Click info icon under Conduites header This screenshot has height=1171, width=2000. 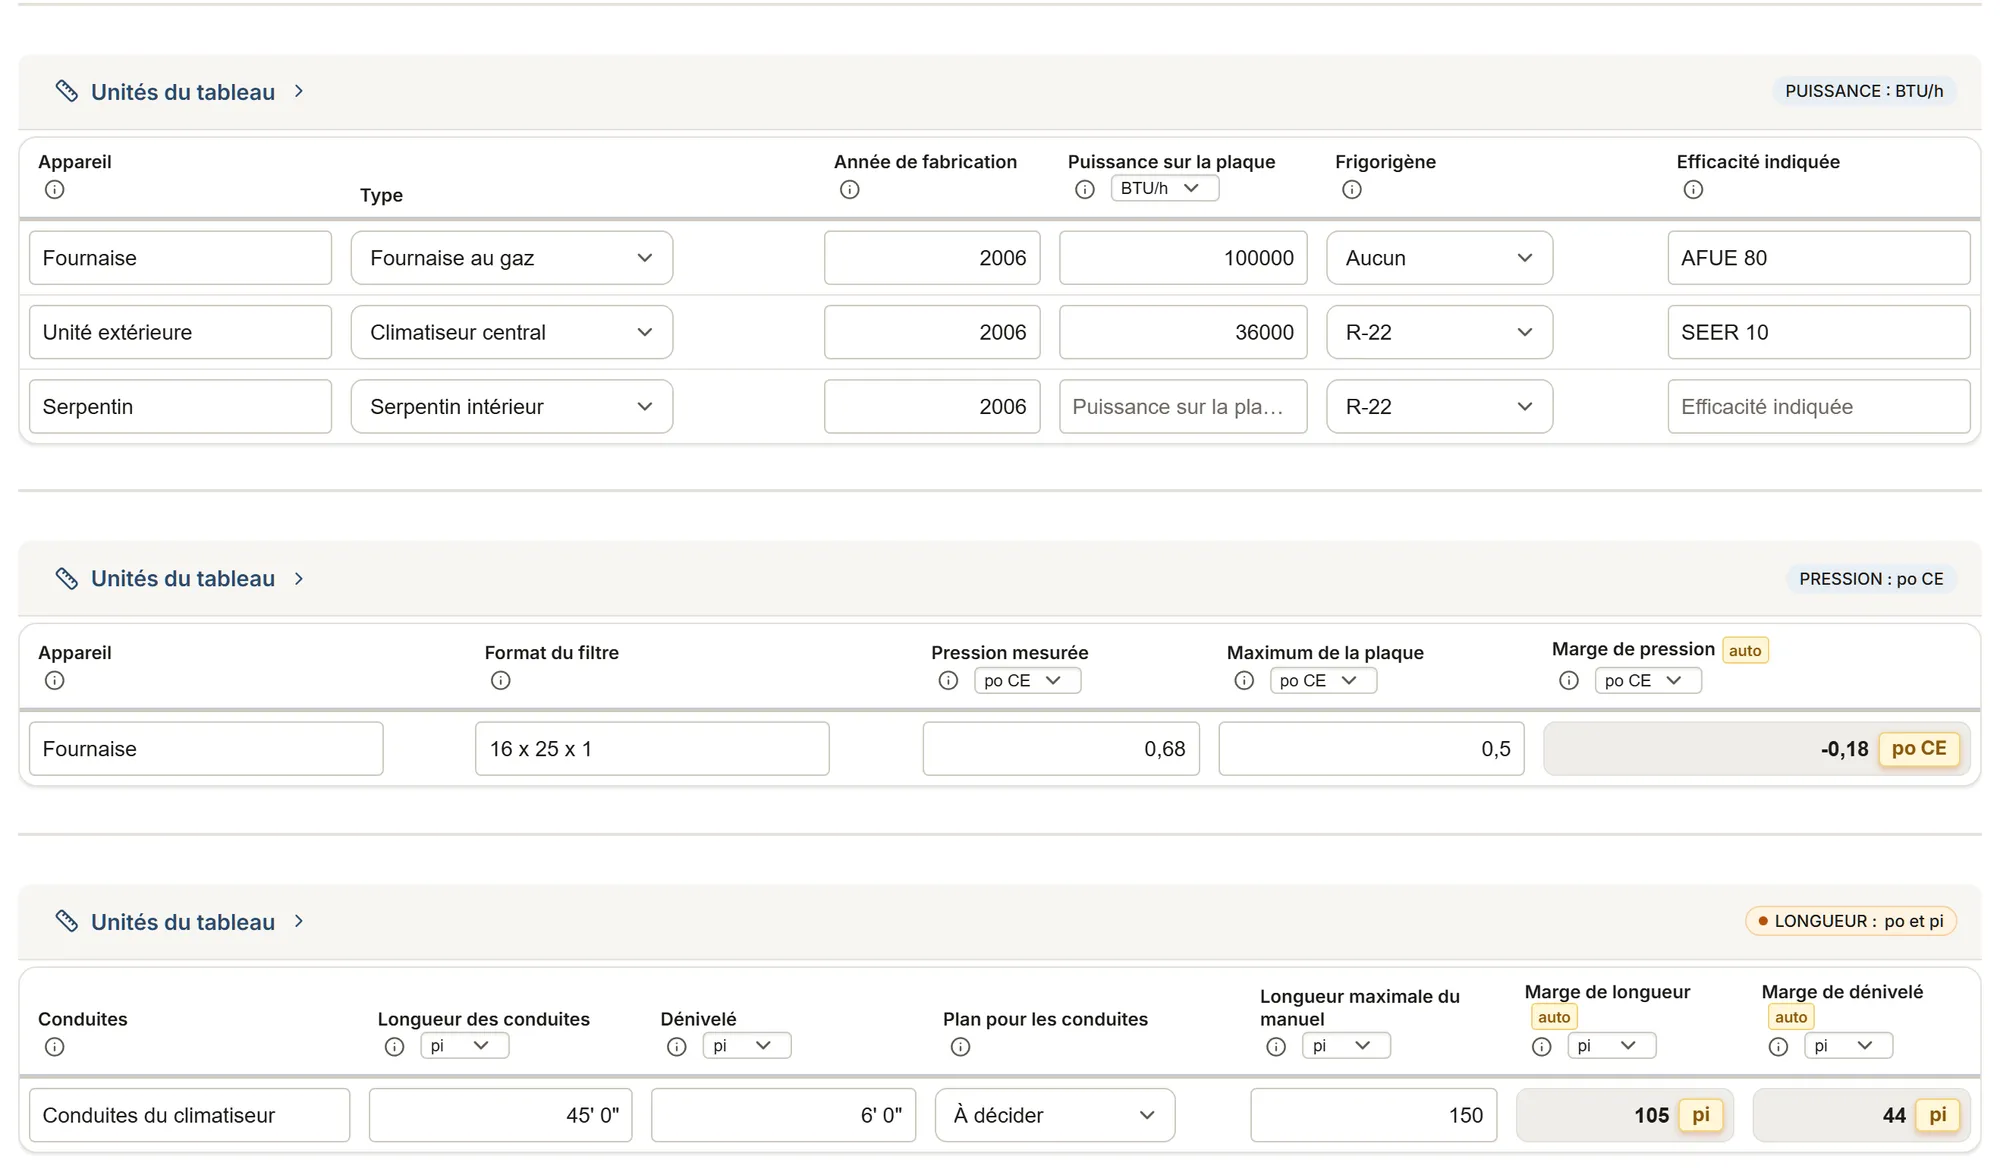pyautogui.click(x=54, y=1046)
